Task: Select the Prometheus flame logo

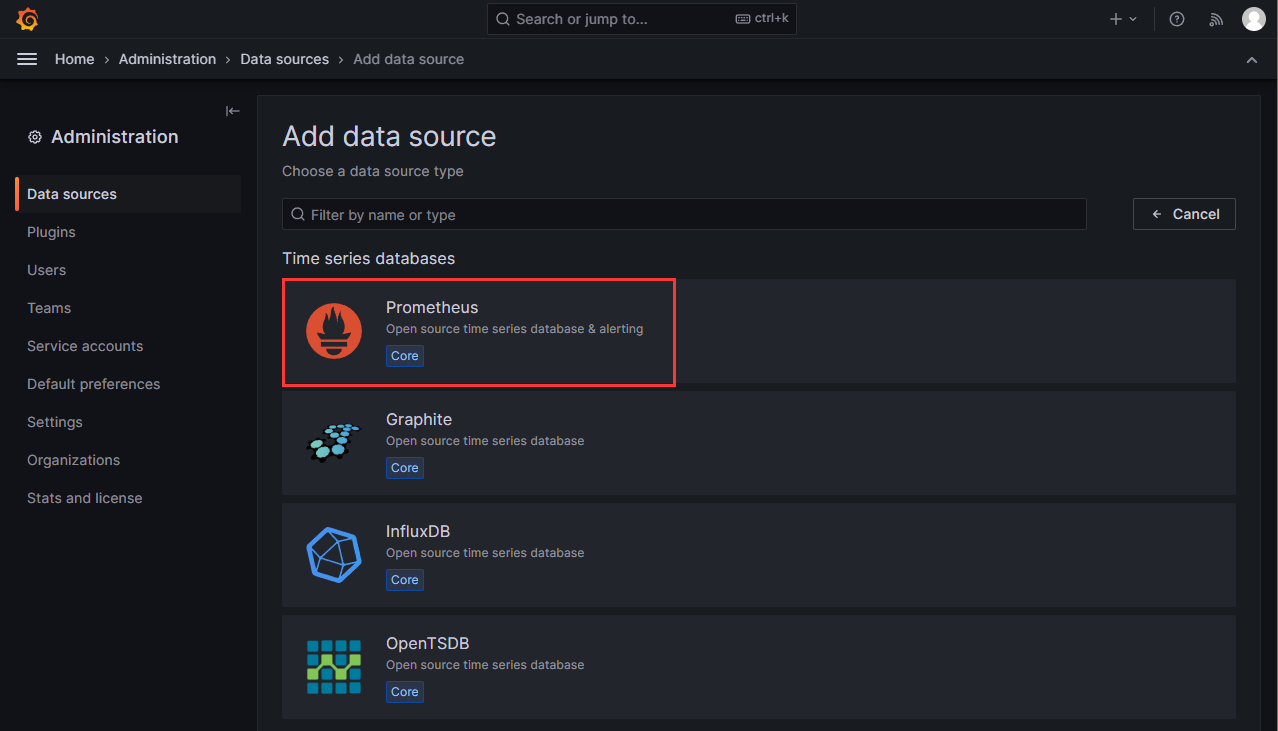Action: tap(333, 331)
